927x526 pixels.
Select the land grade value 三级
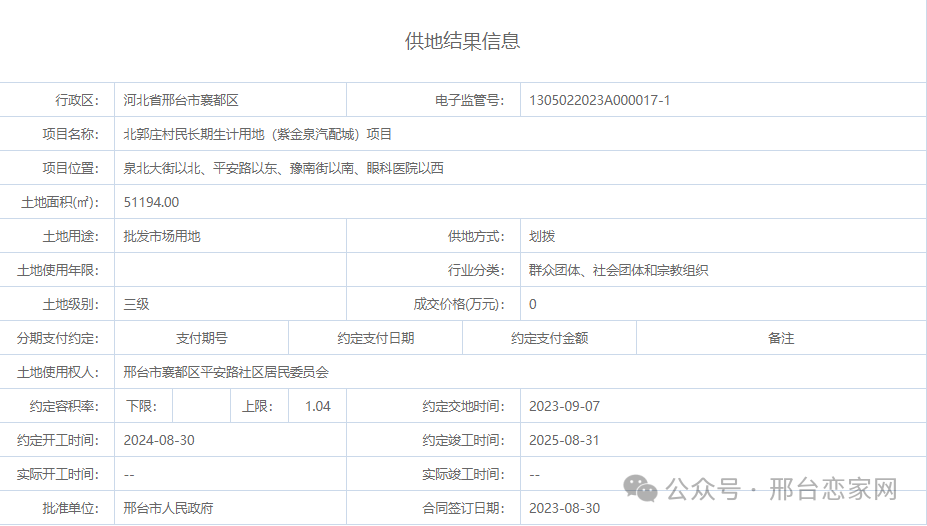tap(136, 304)
